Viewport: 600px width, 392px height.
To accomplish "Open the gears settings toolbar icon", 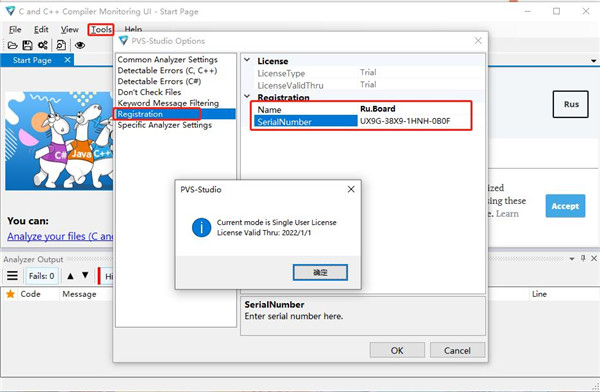I will tap(42, 45).
